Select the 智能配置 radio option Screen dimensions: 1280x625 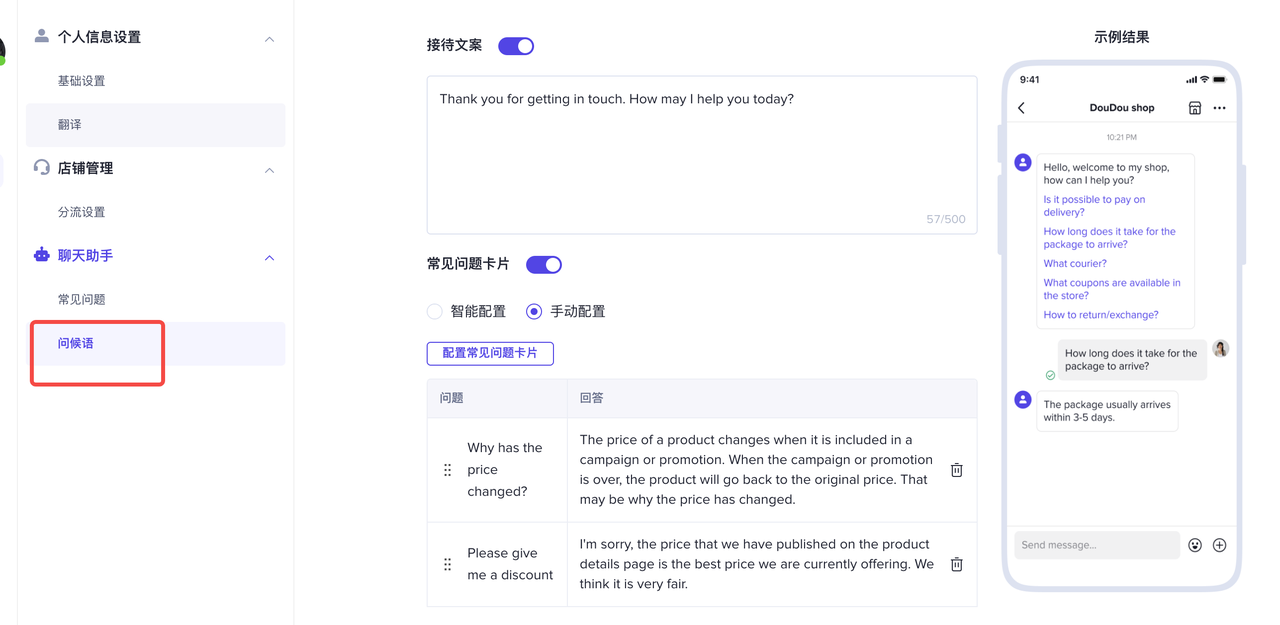point(435,312)
